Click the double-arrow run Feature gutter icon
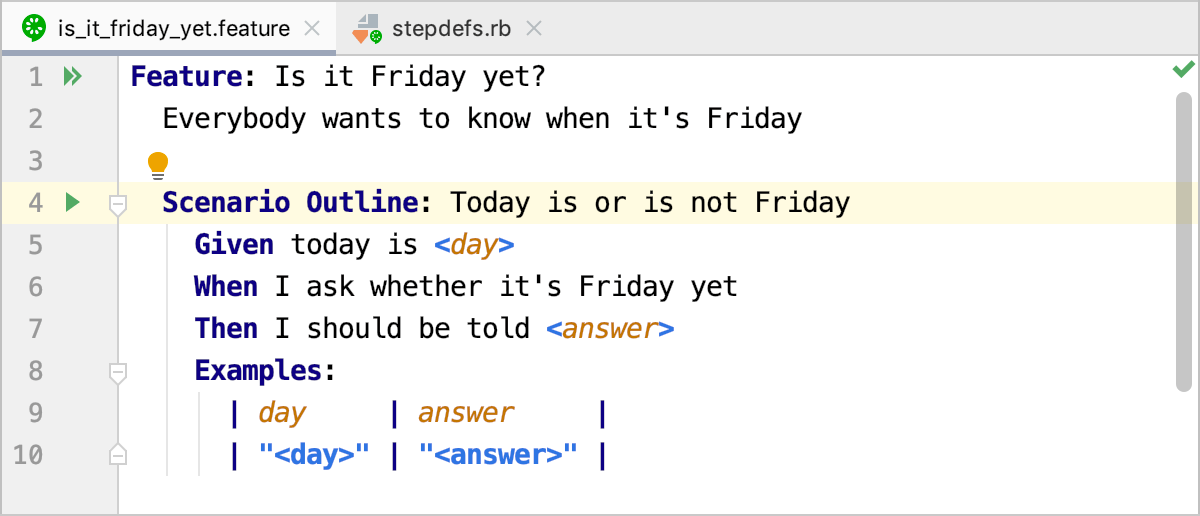The image size is (1200, 516). tap(72, 76)
